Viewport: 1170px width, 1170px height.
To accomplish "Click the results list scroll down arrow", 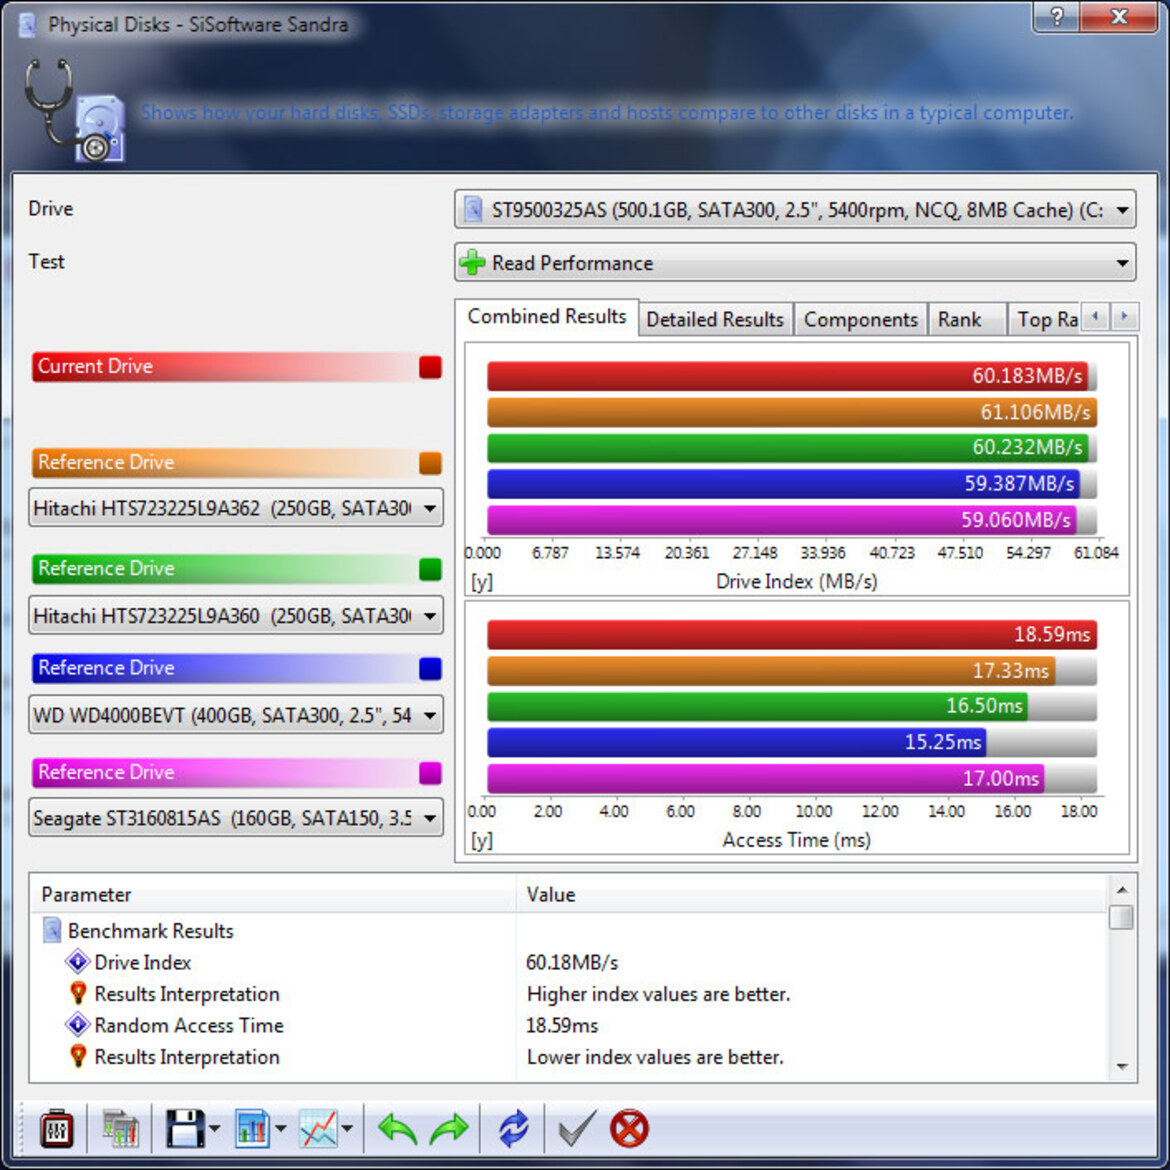I will click(1121, 1067).
